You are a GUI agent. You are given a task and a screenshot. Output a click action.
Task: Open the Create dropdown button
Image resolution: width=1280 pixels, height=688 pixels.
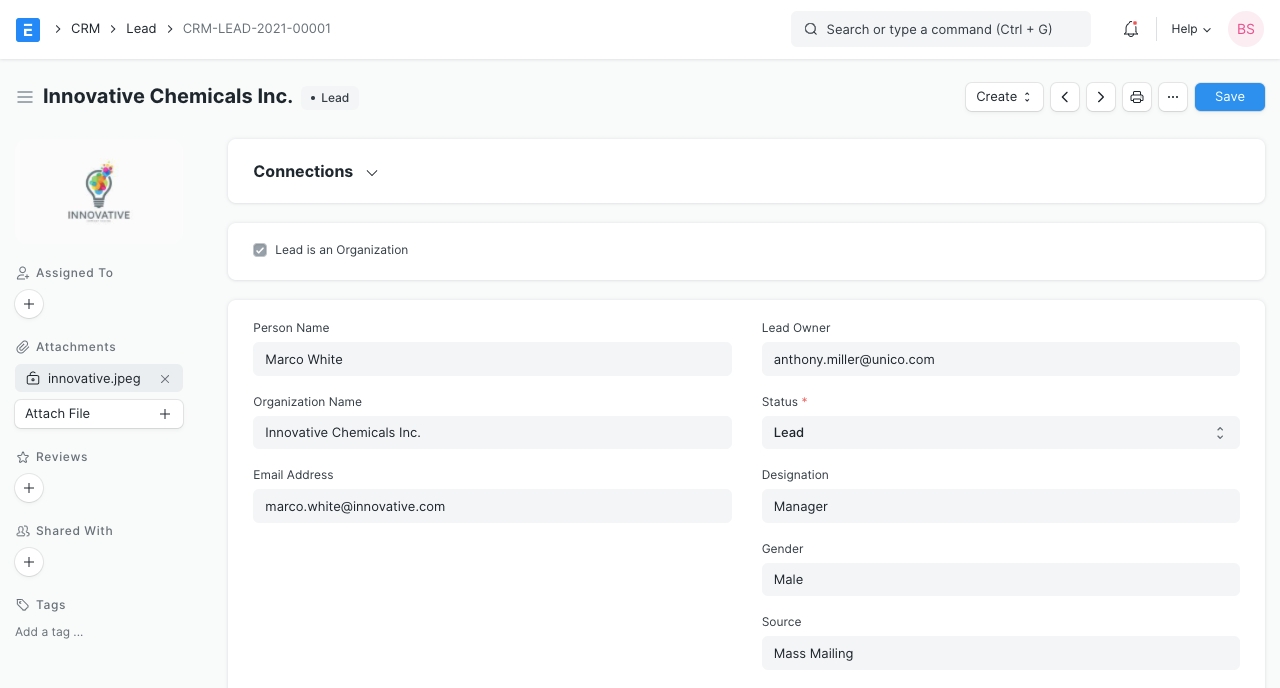pyautogui.click(x=1004, y=97)
